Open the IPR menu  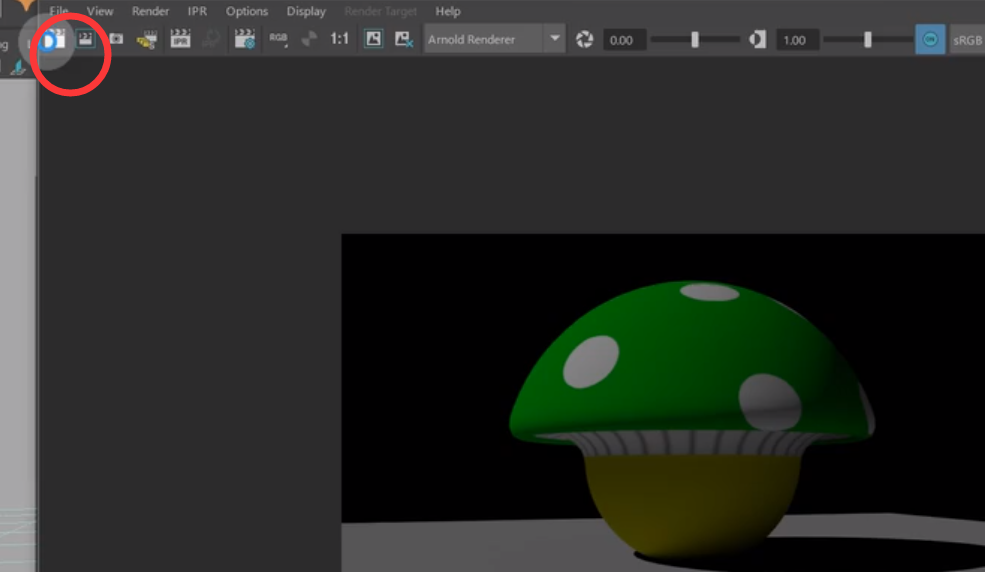[197, 11]
